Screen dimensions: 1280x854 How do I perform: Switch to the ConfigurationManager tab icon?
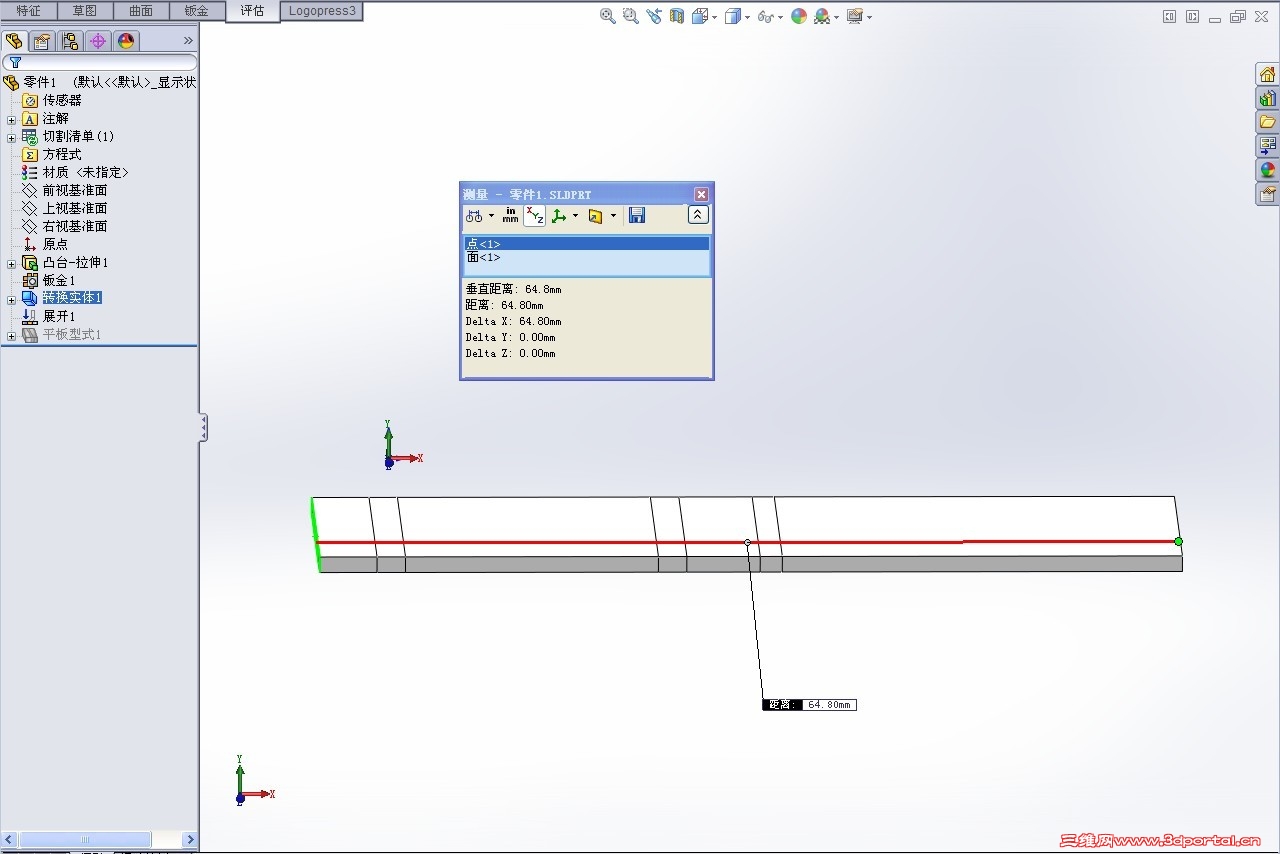(x=70, y=41)
